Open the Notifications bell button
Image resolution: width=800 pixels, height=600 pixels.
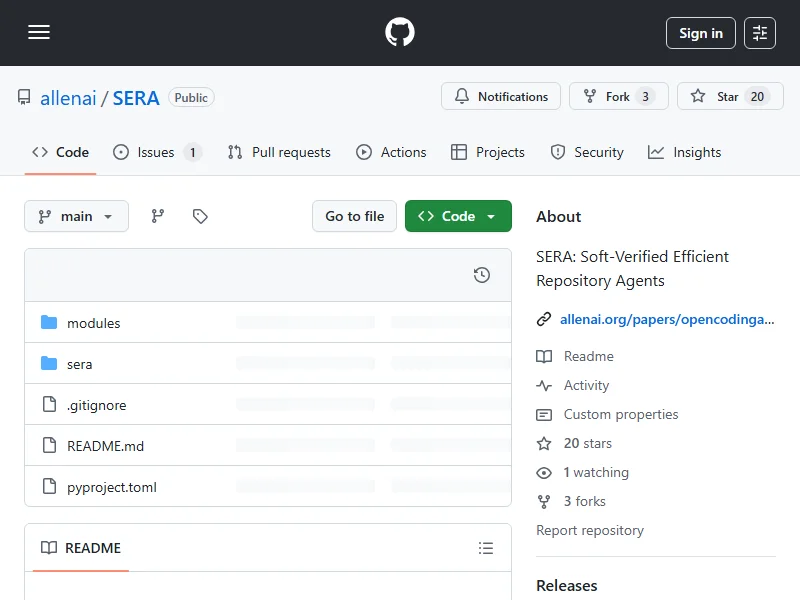tap(501, 97)
